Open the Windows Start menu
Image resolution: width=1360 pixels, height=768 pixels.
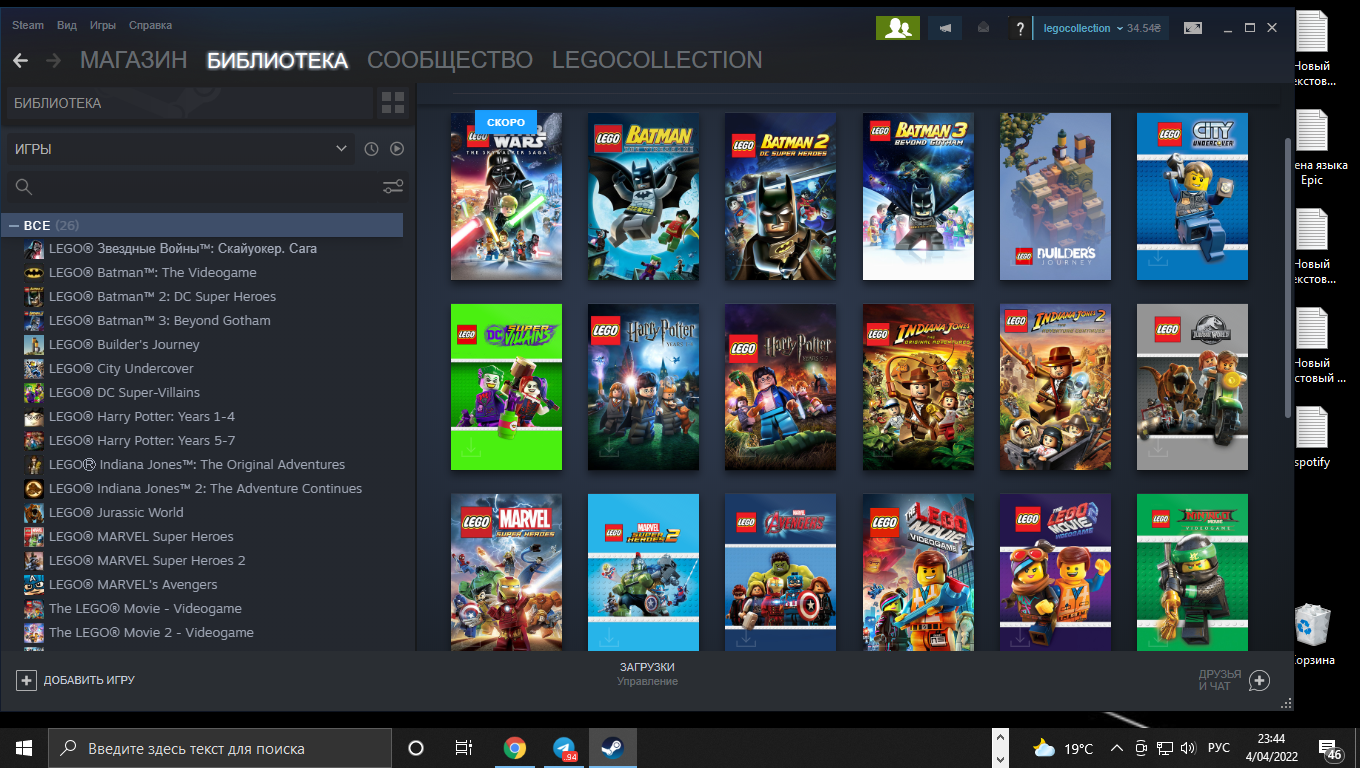23,748
